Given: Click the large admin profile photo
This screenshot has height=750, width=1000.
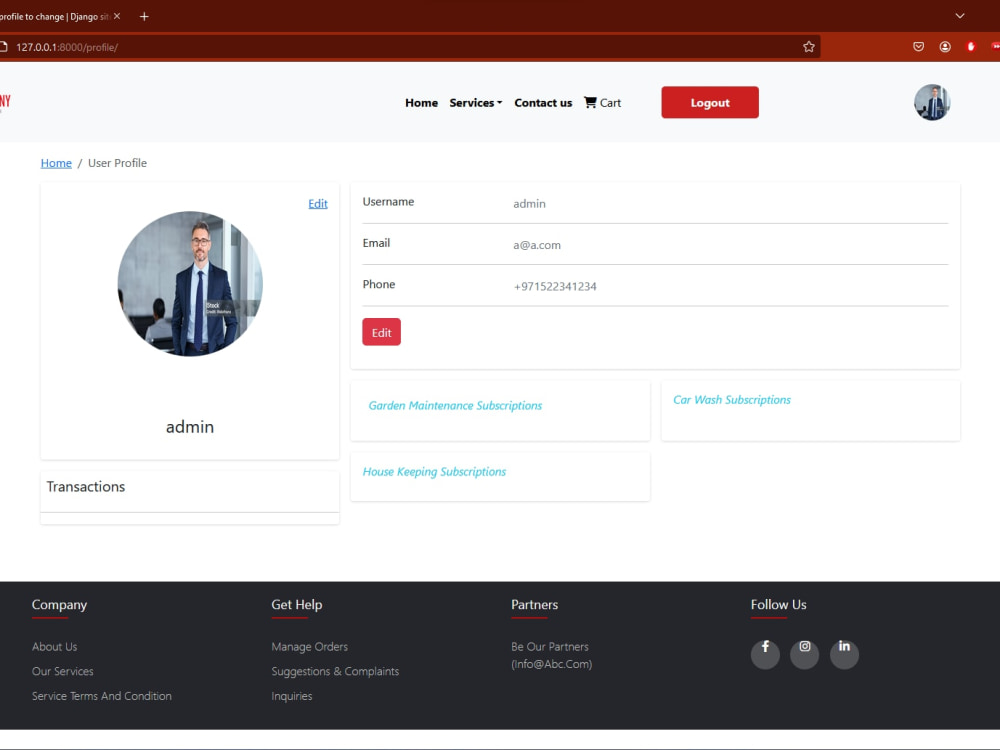Looking at the screenshot, I should pyautogui.click(x=190, y=284).
